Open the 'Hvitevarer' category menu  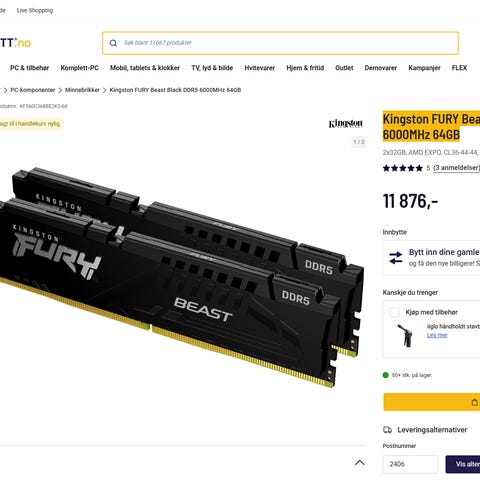pyautogui.click(x=259, y=68)
